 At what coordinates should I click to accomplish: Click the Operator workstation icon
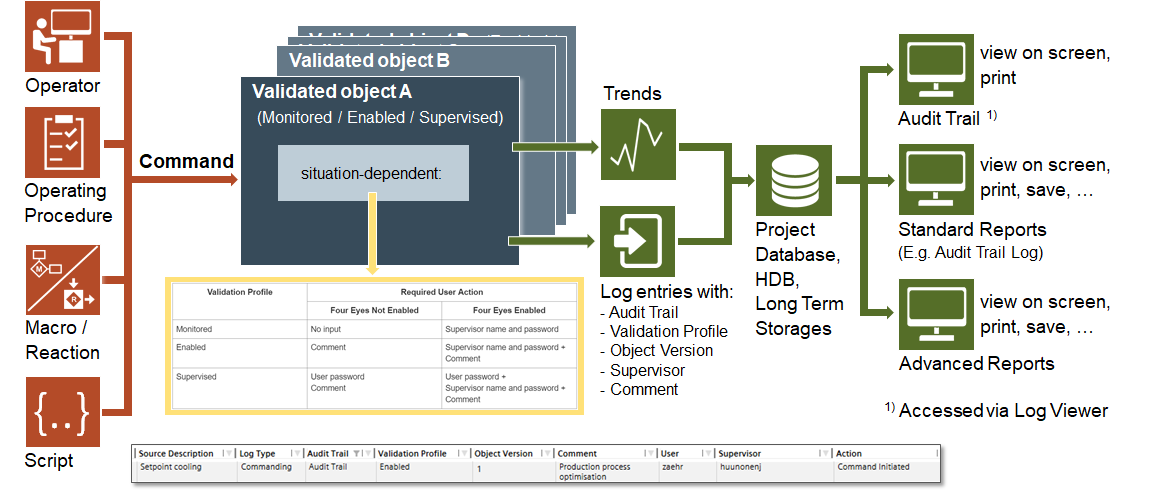pyautogui.click(x=62, y=36)
